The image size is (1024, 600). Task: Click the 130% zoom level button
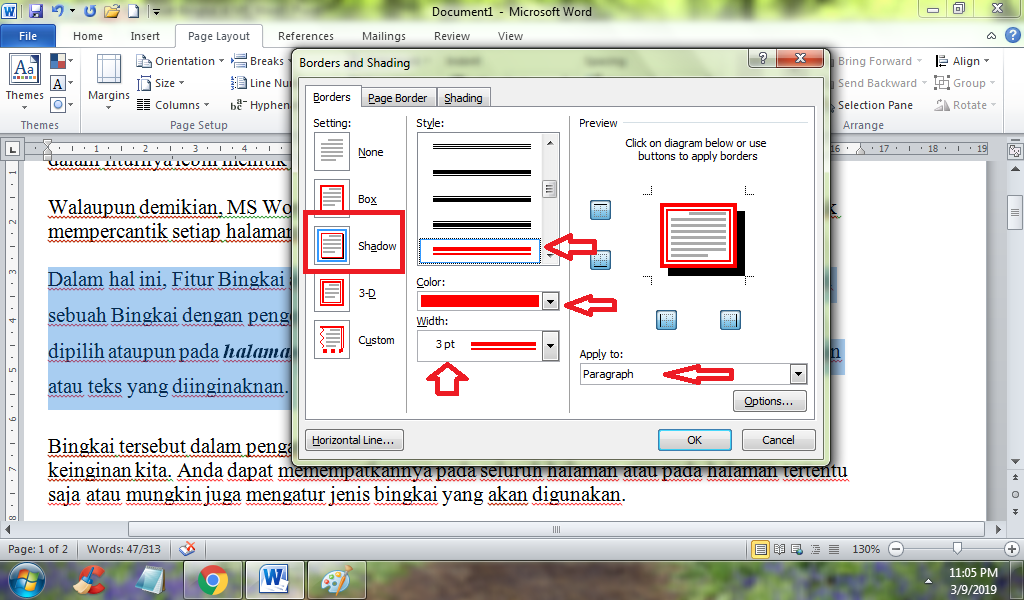pyautogui.click(x=865, y=549)
